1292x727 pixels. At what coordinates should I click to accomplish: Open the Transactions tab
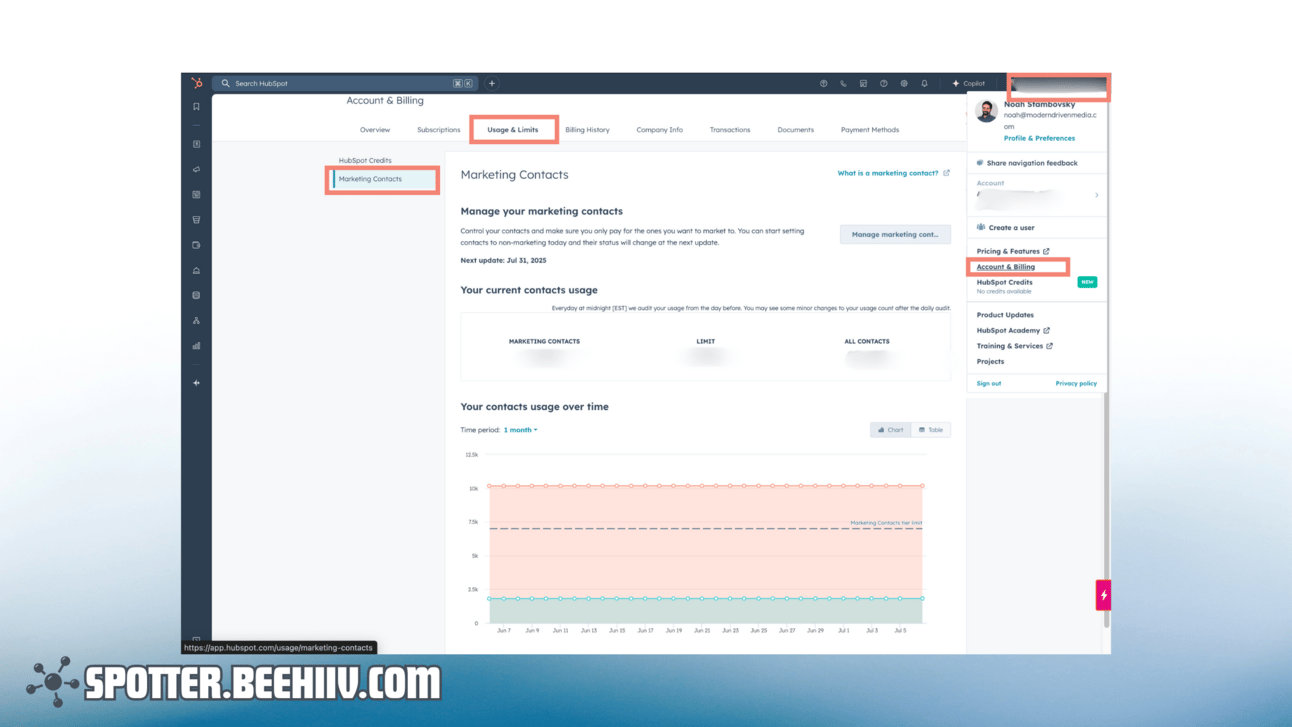730,130
